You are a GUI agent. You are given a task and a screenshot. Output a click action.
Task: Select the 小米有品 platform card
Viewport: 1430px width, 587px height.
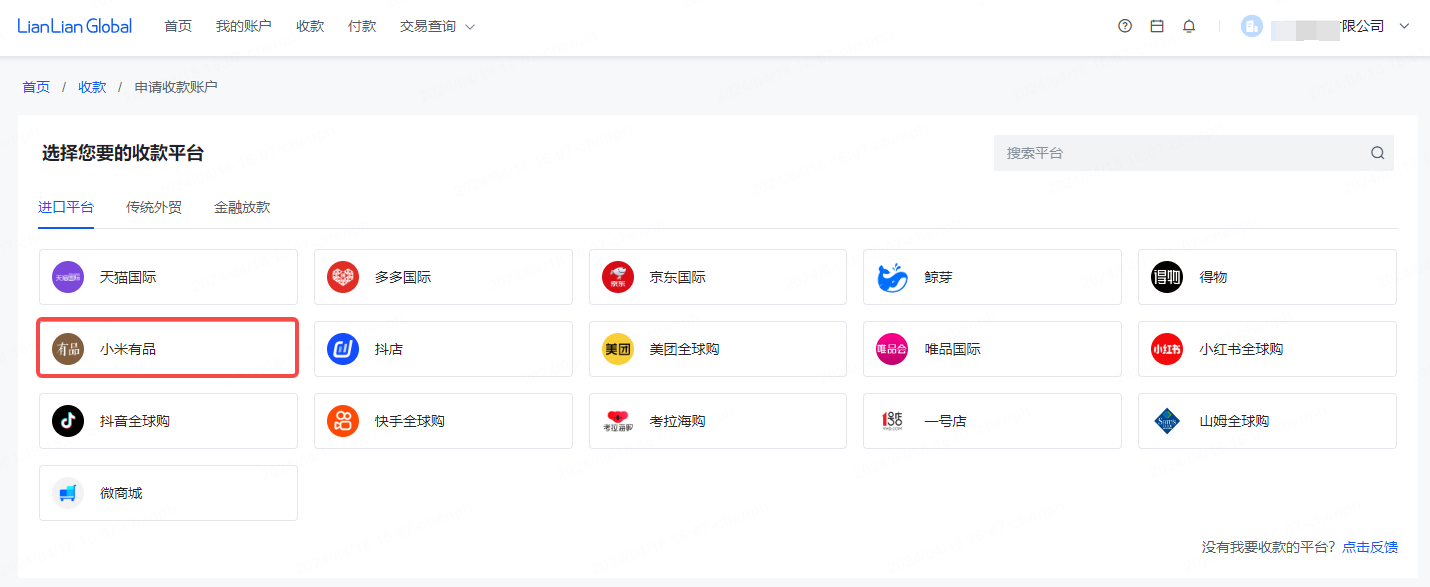click(168, 349)
